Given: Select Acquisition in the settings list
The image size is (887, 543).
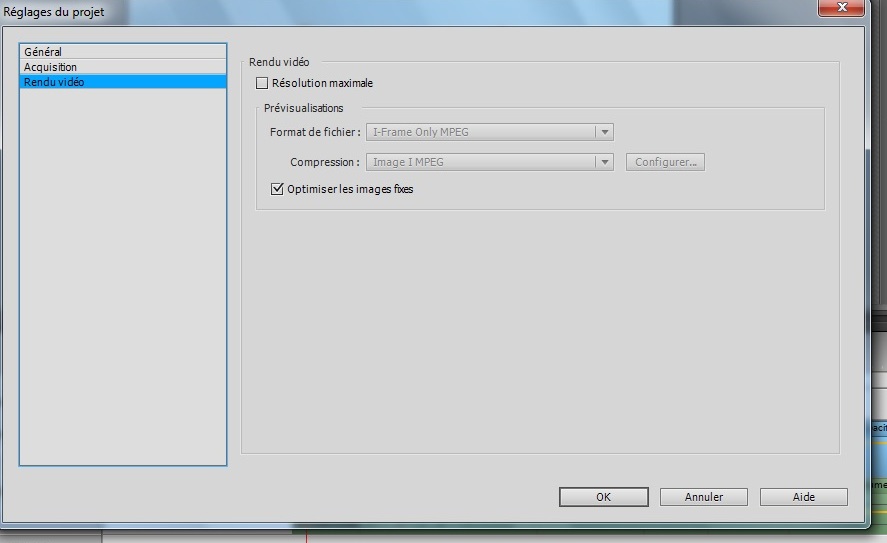Looking at the screenshot, I should coord(123,67).
